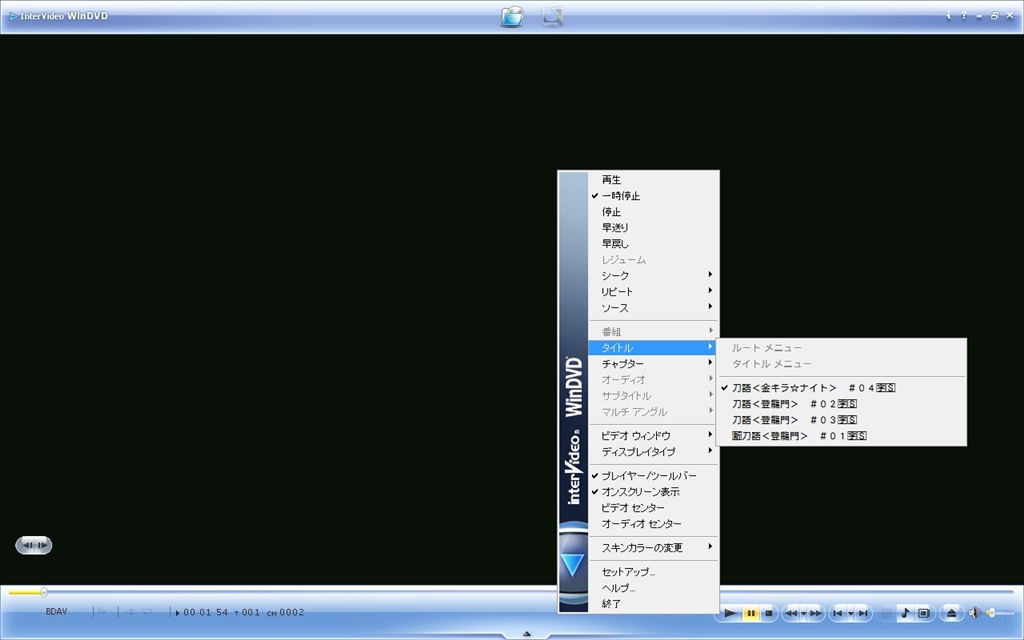Click the playback progress seek slider handle
The image size is (1024, 640).
click(44, 592)
